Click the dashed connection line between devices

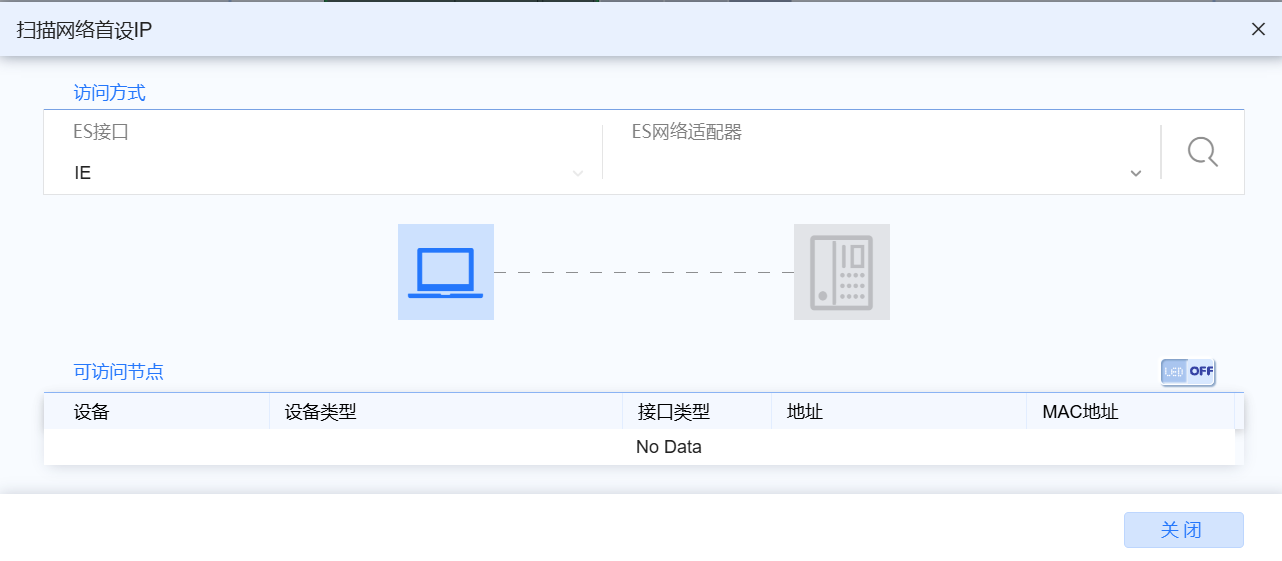pyautogui.click(x=643, y=272)
